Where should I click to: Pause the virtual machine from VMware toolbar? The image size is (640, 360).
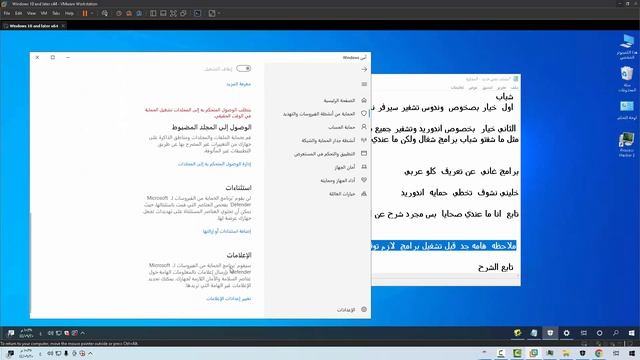click(85, 13)
